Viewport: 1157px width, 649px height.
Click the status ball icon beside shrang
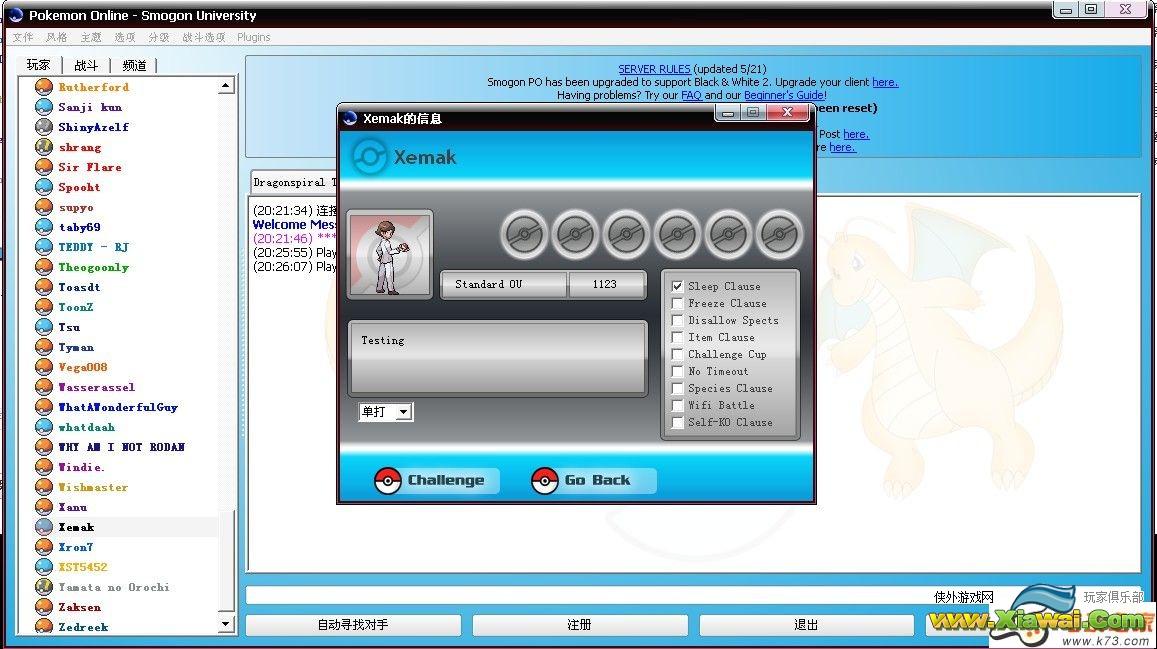44,147
